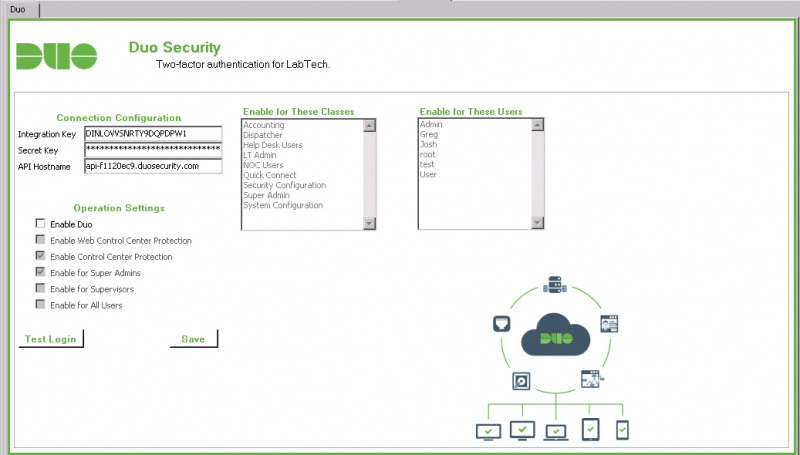The height and width of the screenshot is (455, 800).
Task: Toggle Enable for All Users checkbox
Action: pos(40,305)
